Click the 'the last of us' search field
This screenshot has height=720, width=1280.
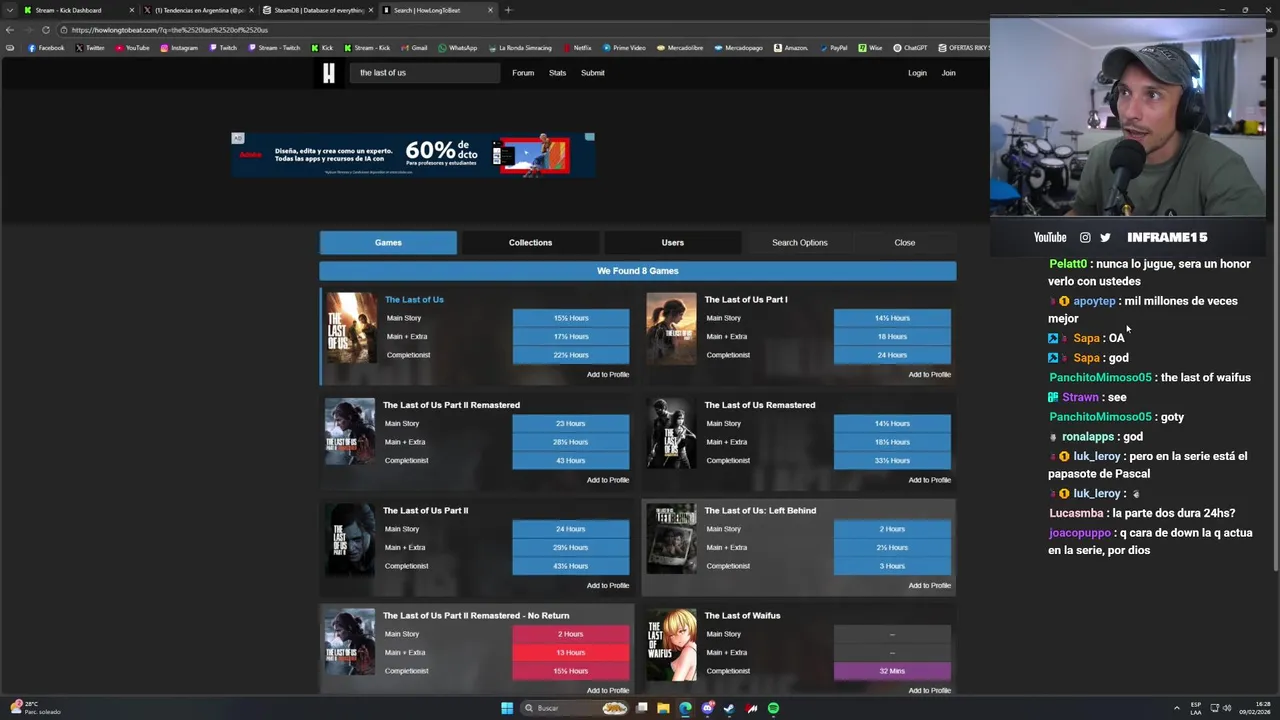tap(425, 73)
